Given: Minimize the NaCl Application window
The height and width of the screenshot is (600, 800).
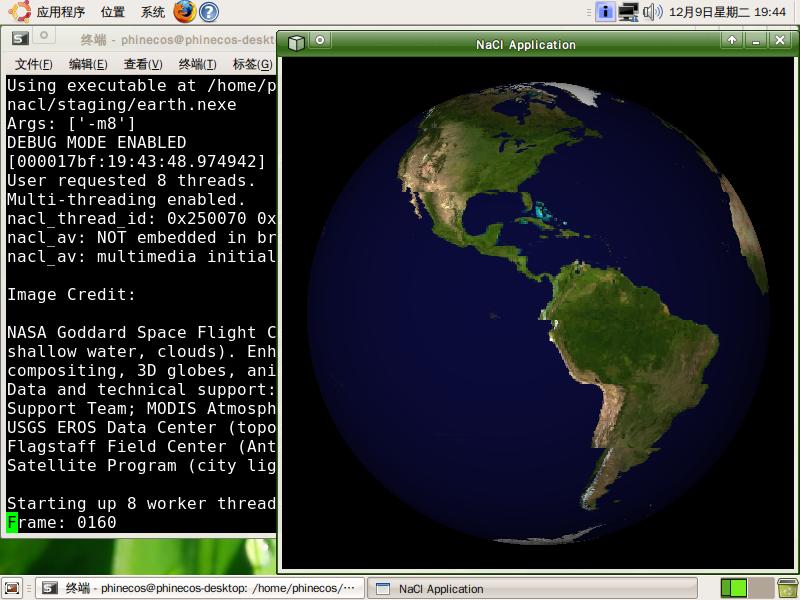Looking at the screenshot, I should (756, 40).
